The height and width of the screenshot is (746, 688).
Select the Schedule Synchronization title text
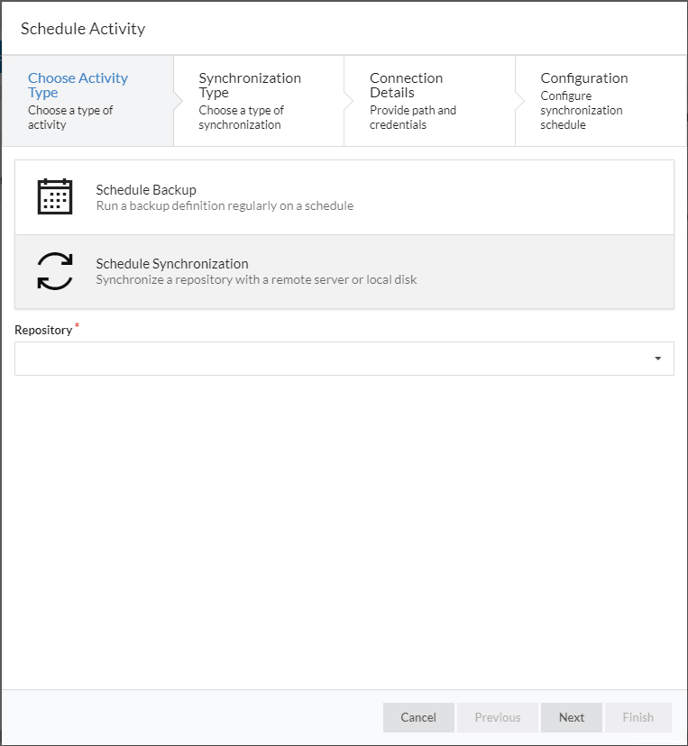(172, 264)
